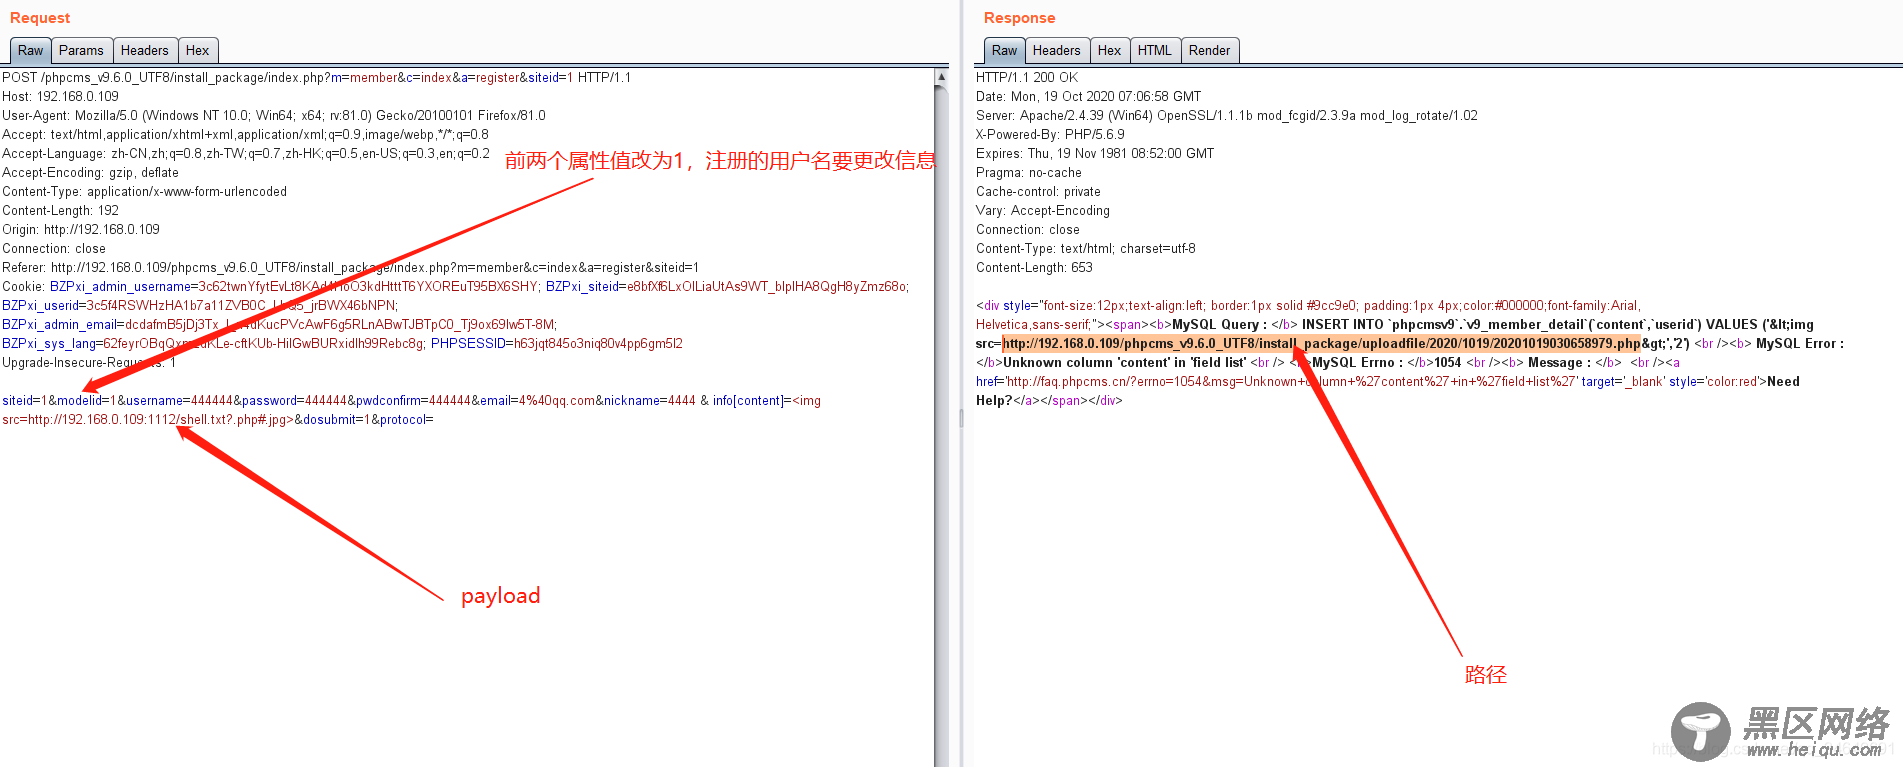This screenshot has height=767, width=1903.
Task: Click the Request panel scrollbar up arrow
Action: (x=941, y=77)
